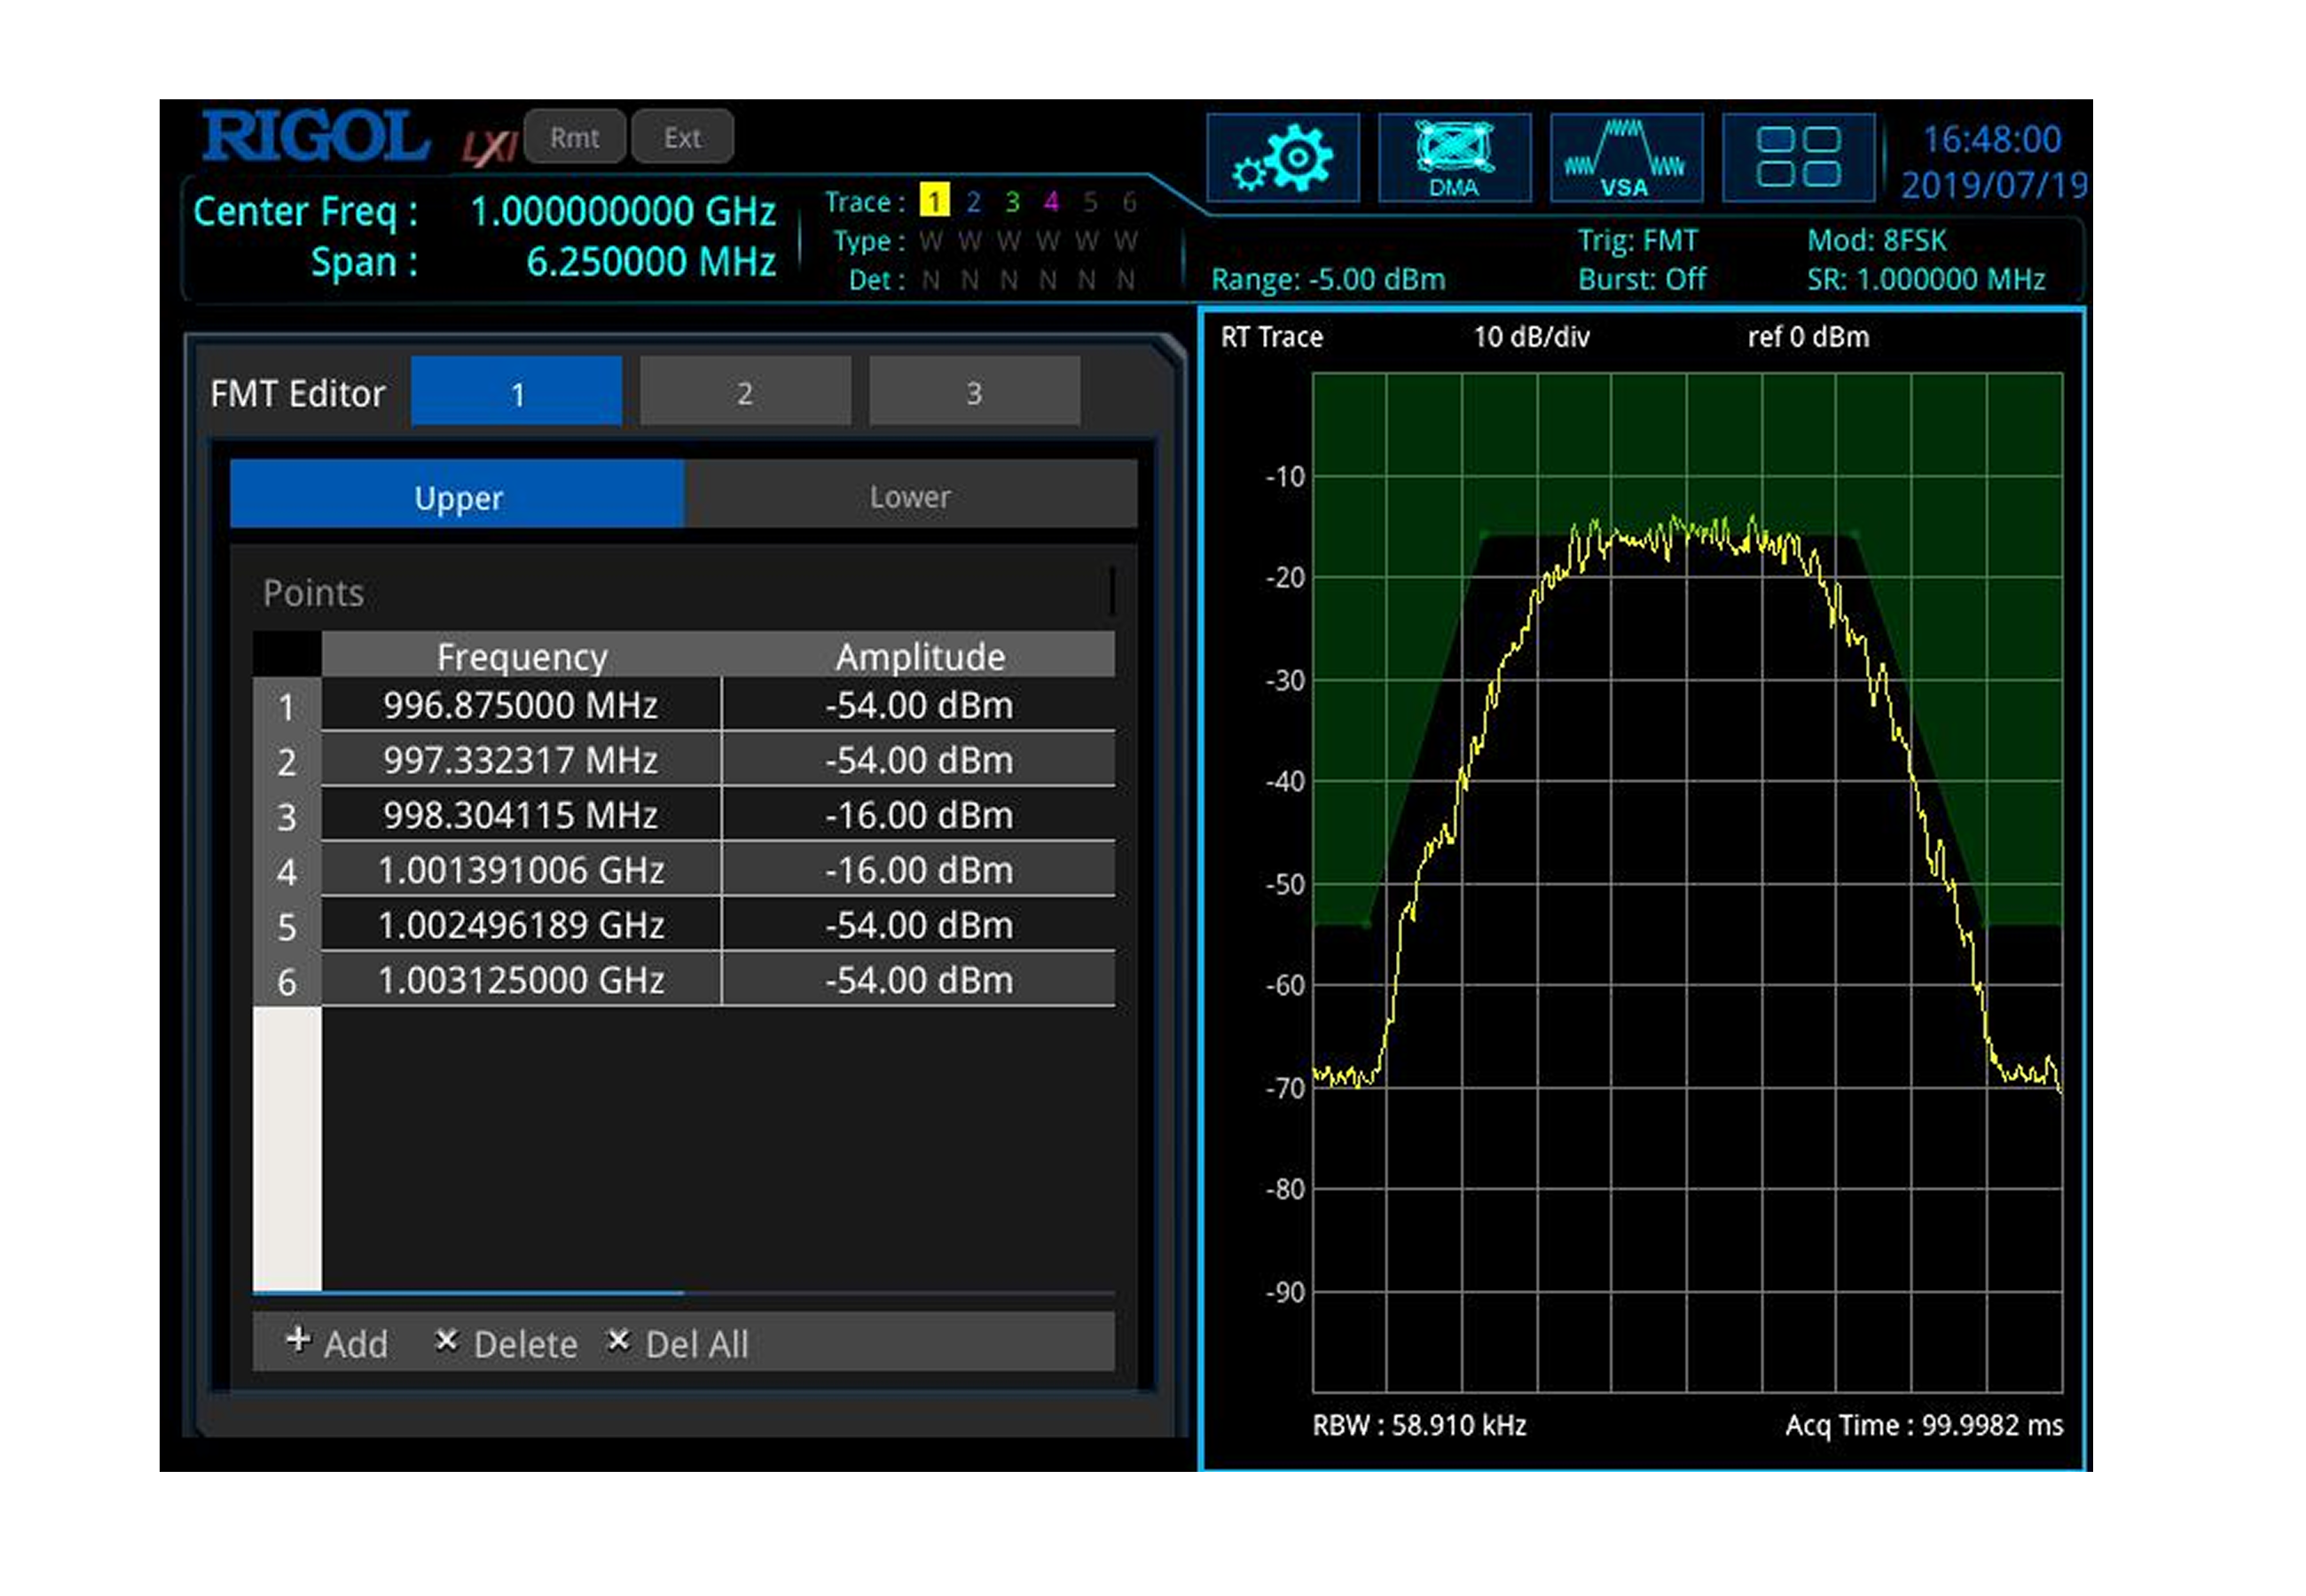Select the Lower mask tab
The height and width of the screenshot is (1596, 2306).
[x=909, y=496]
